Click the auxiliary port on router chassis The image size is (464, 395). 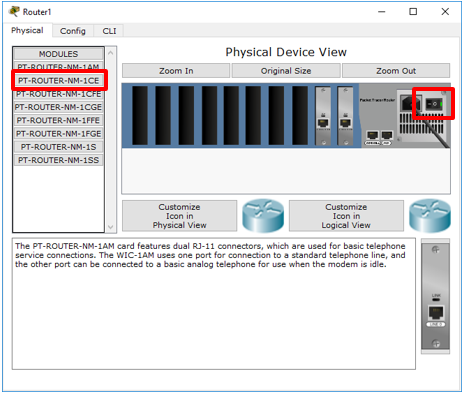387,136
